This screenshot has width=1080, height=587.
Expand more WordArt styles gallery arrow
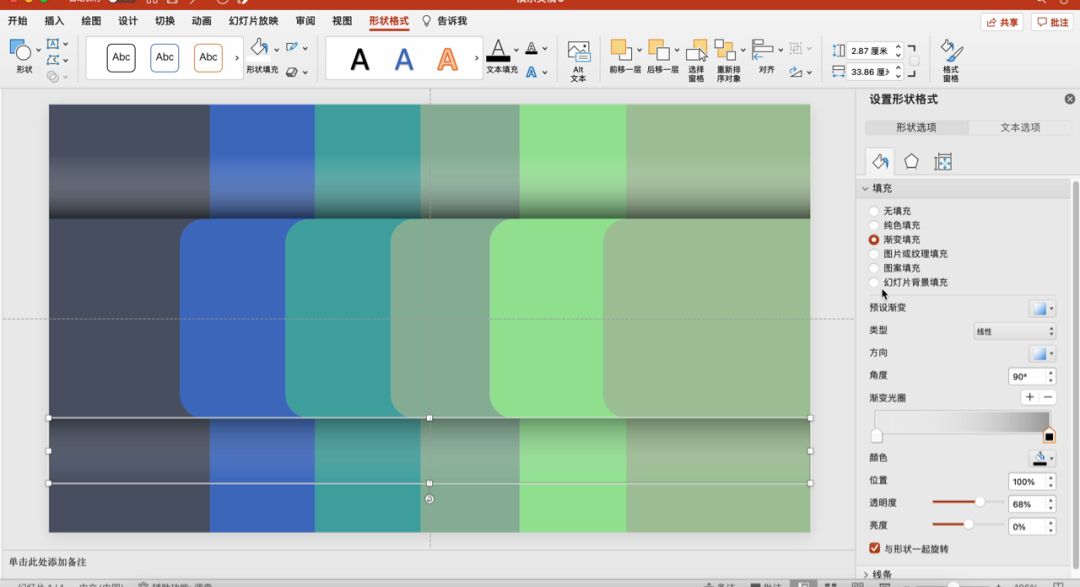click(476, 59)
